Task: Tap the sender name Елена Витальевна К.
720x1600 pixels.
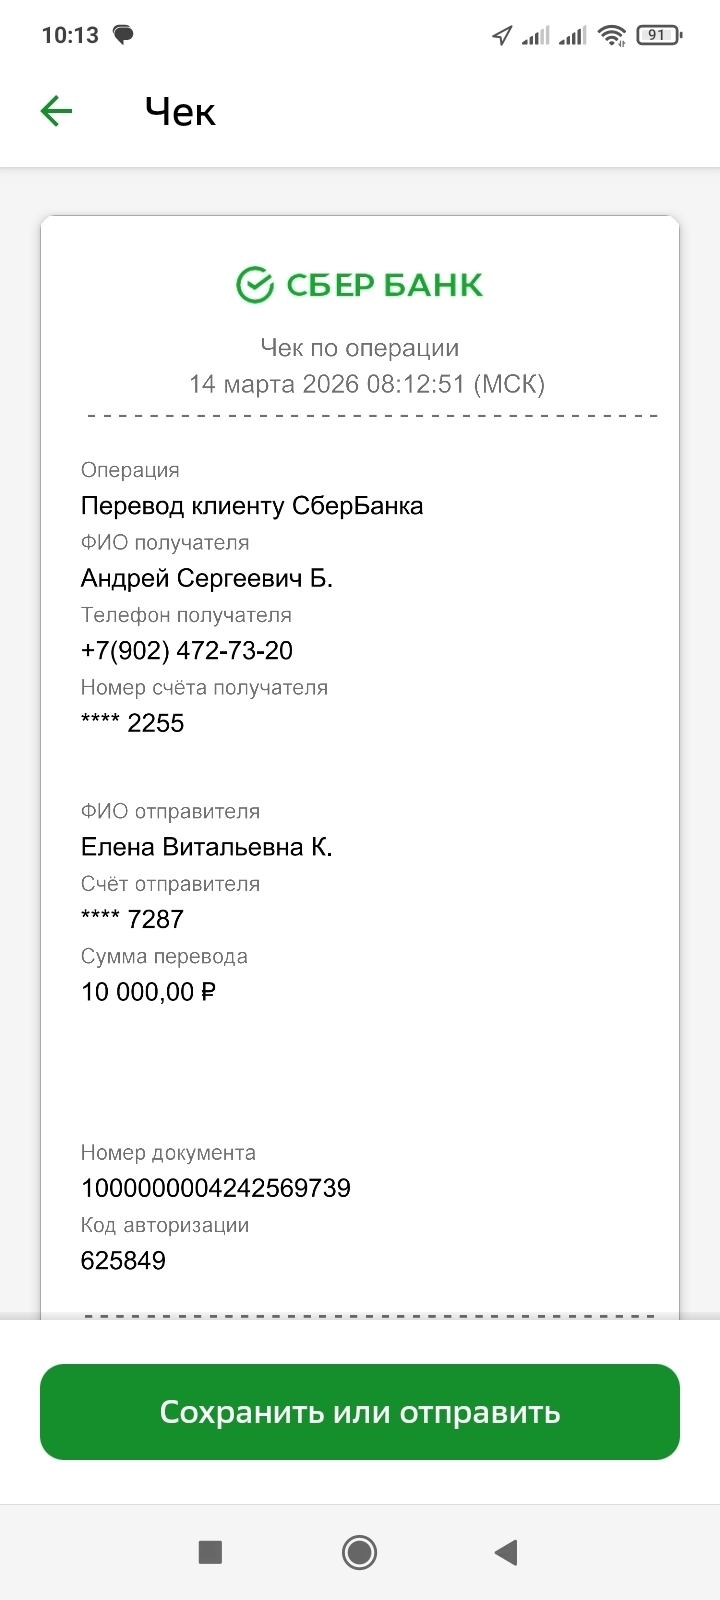Action: pos(207,847)
